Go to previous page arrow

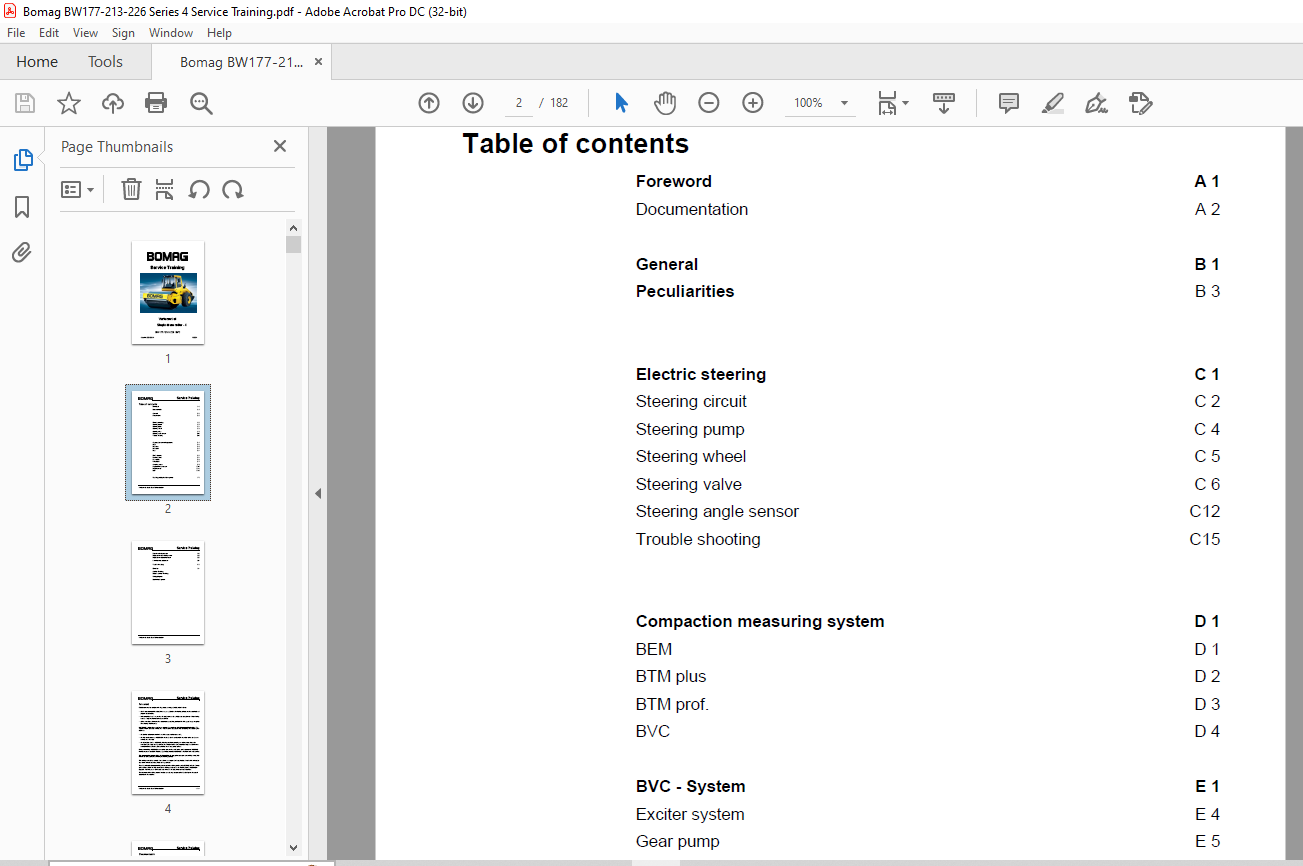click(429, 103)
